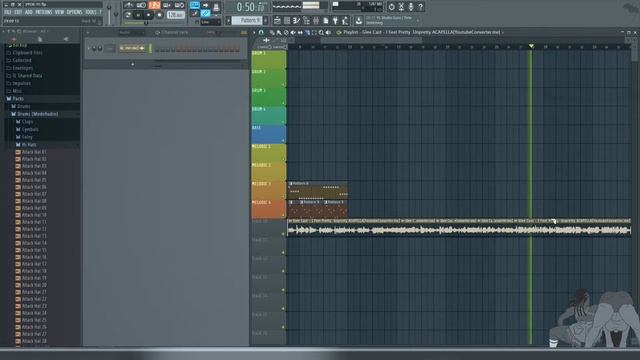Click the channel name button in channel rack
This screenshot has width=640, height=360.
coord(132,48)
